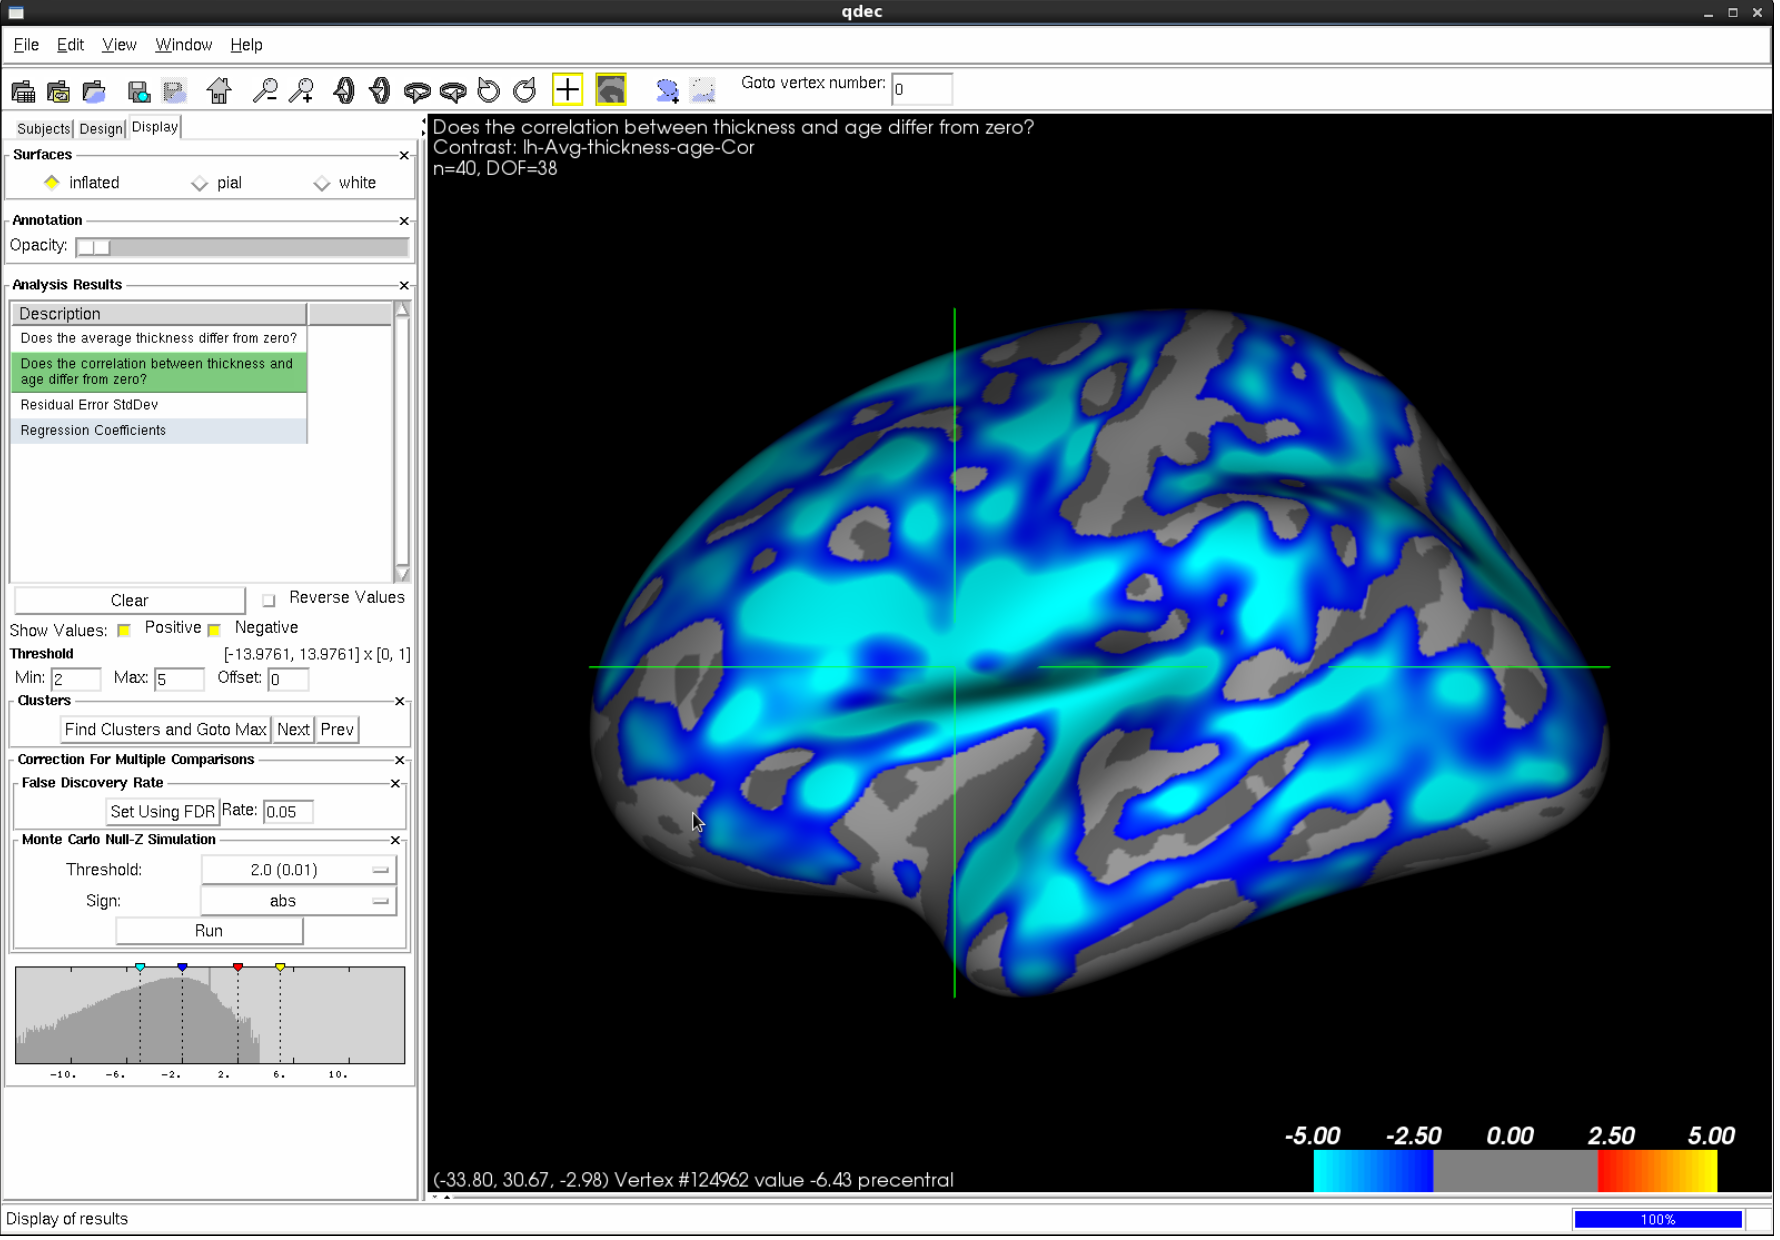
Task: Select the pial surface radio button
Action: pos(200,182)
